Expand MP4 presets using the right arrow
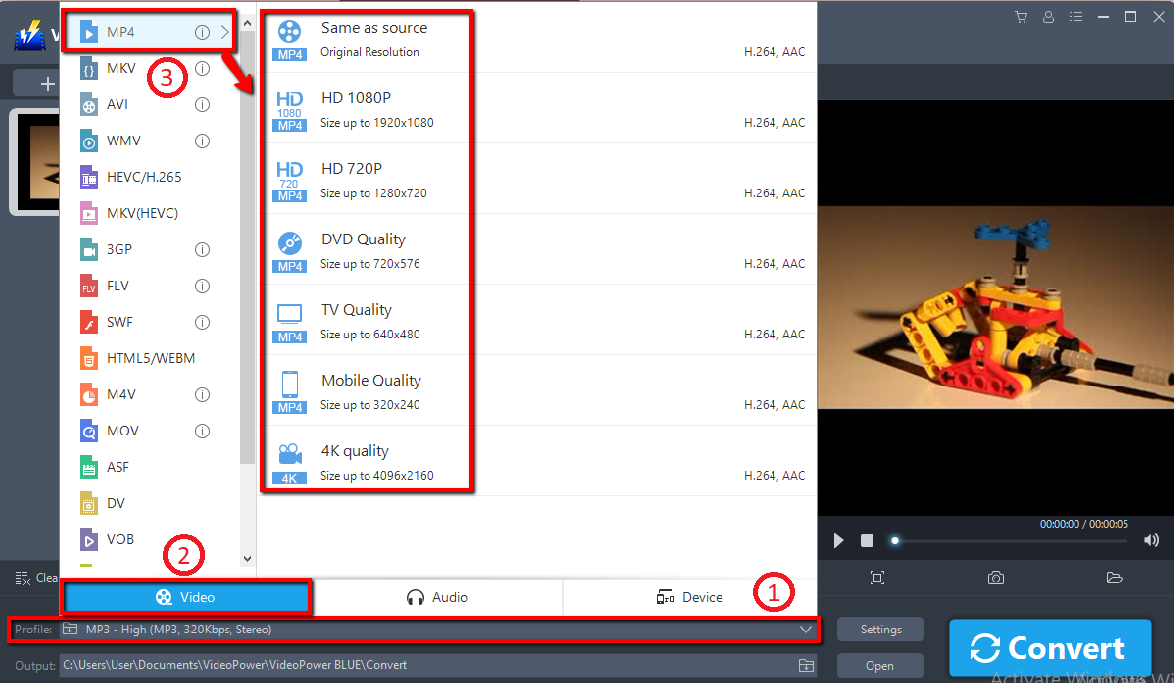The image size is (1174, 683). point(224,32)
